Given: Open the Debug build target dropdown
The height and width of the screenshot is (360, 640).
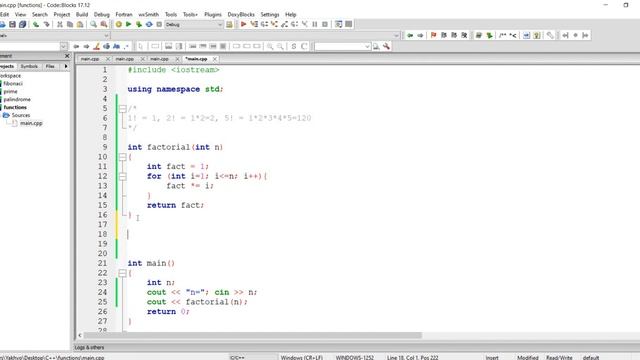Looking at the screenshot, I should tap(220, 24).
